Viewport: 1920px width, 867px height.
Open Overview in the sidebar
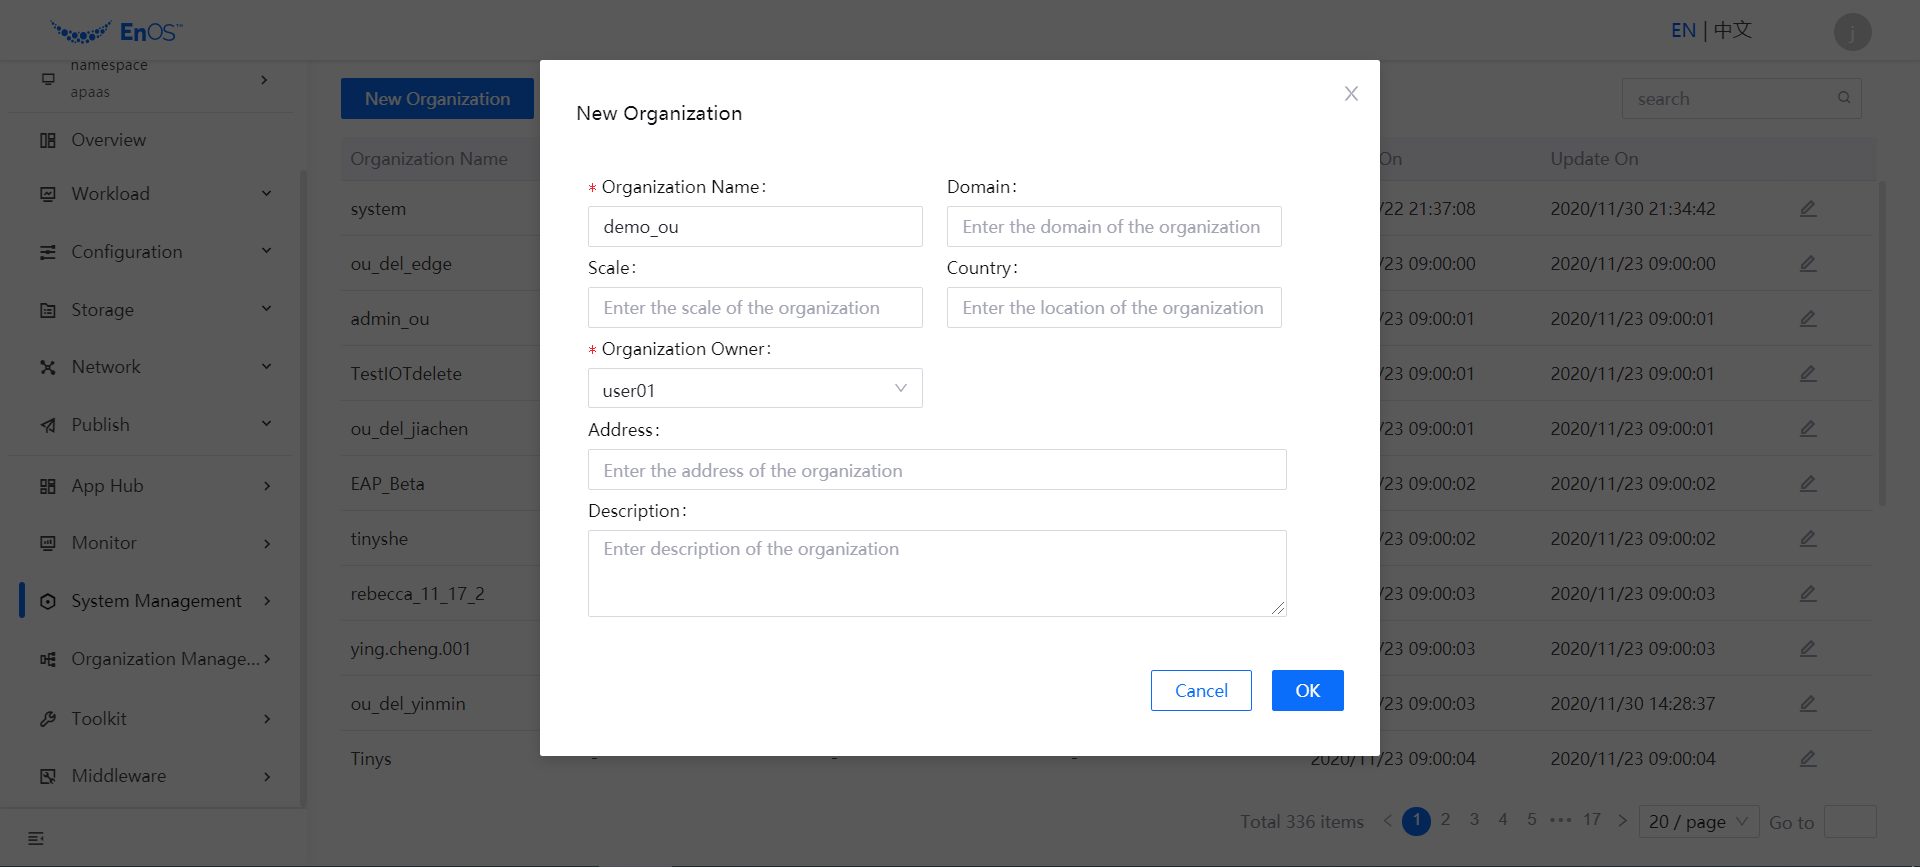(x=108, y=140)
